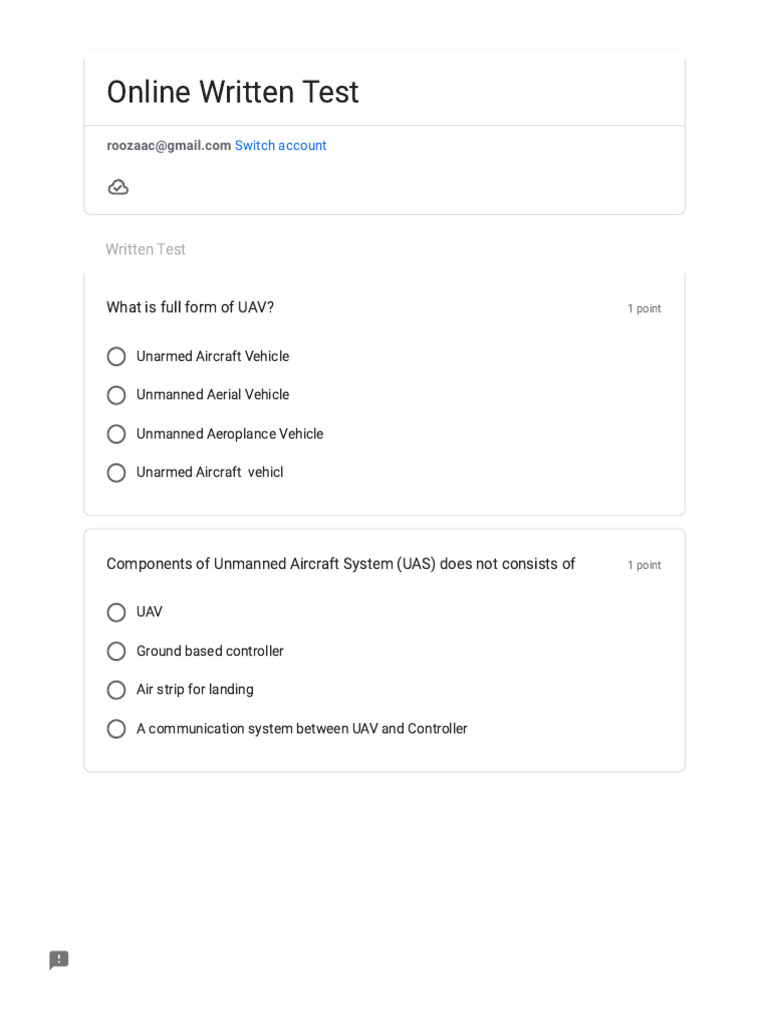768x1024 pixels.
Task: Click the report problem feedback icon
Action: [59, 960]
